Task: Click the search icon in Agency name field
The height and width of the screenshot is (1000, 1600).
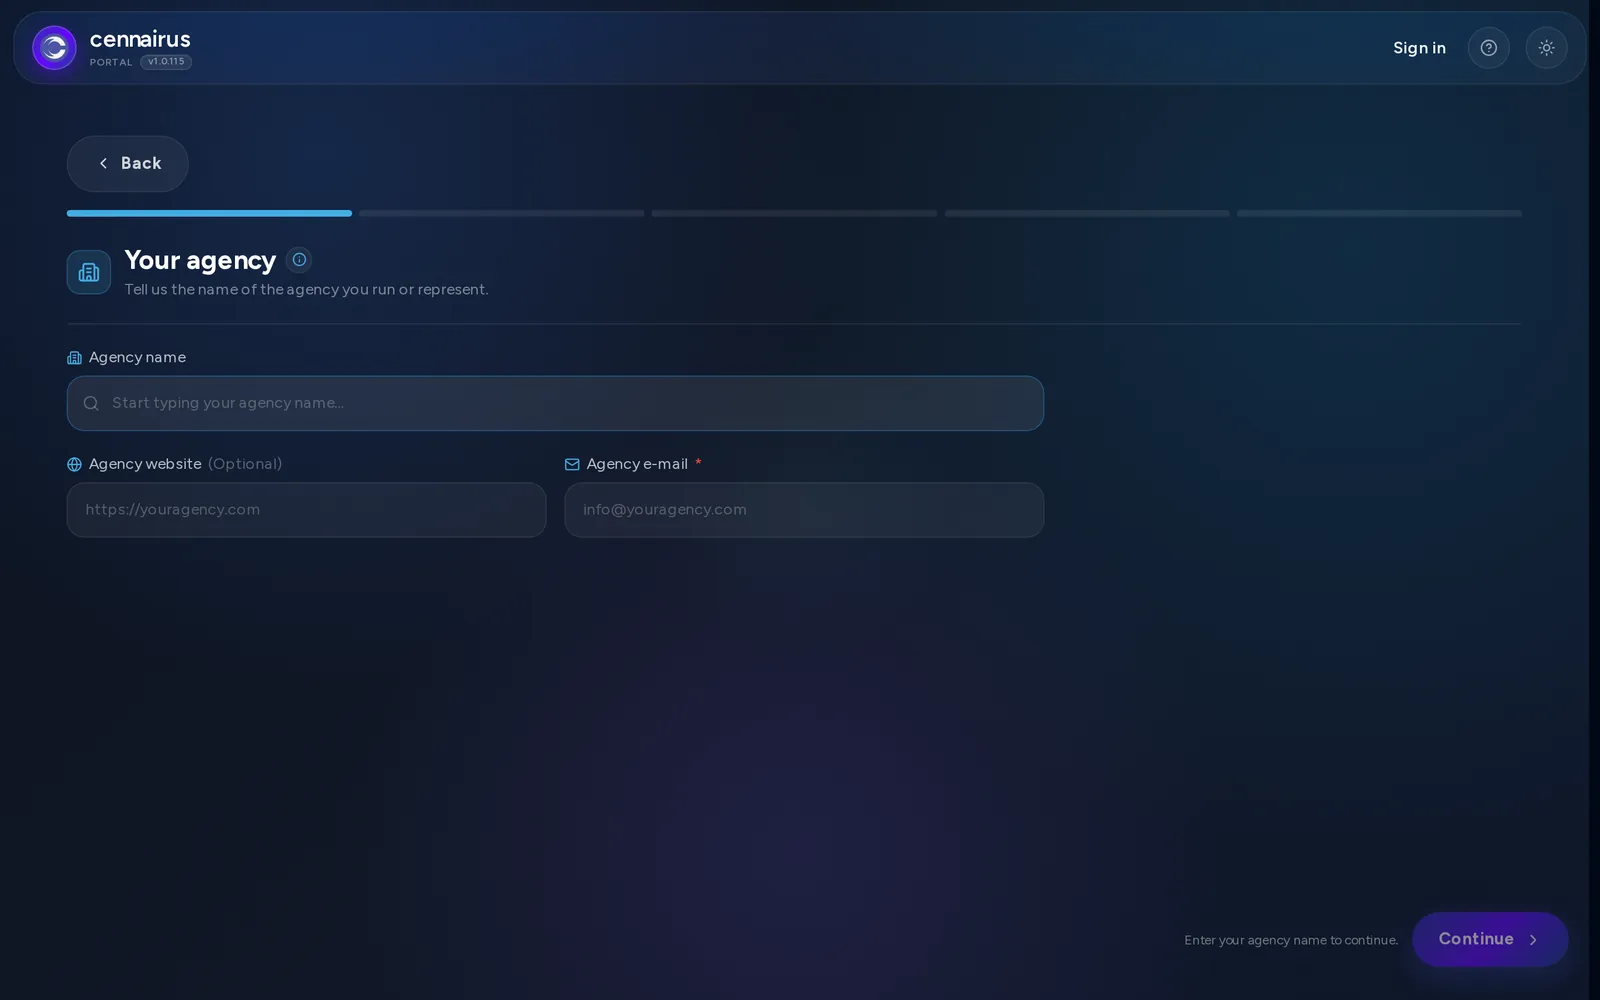Action: click(x=91, y=403)
